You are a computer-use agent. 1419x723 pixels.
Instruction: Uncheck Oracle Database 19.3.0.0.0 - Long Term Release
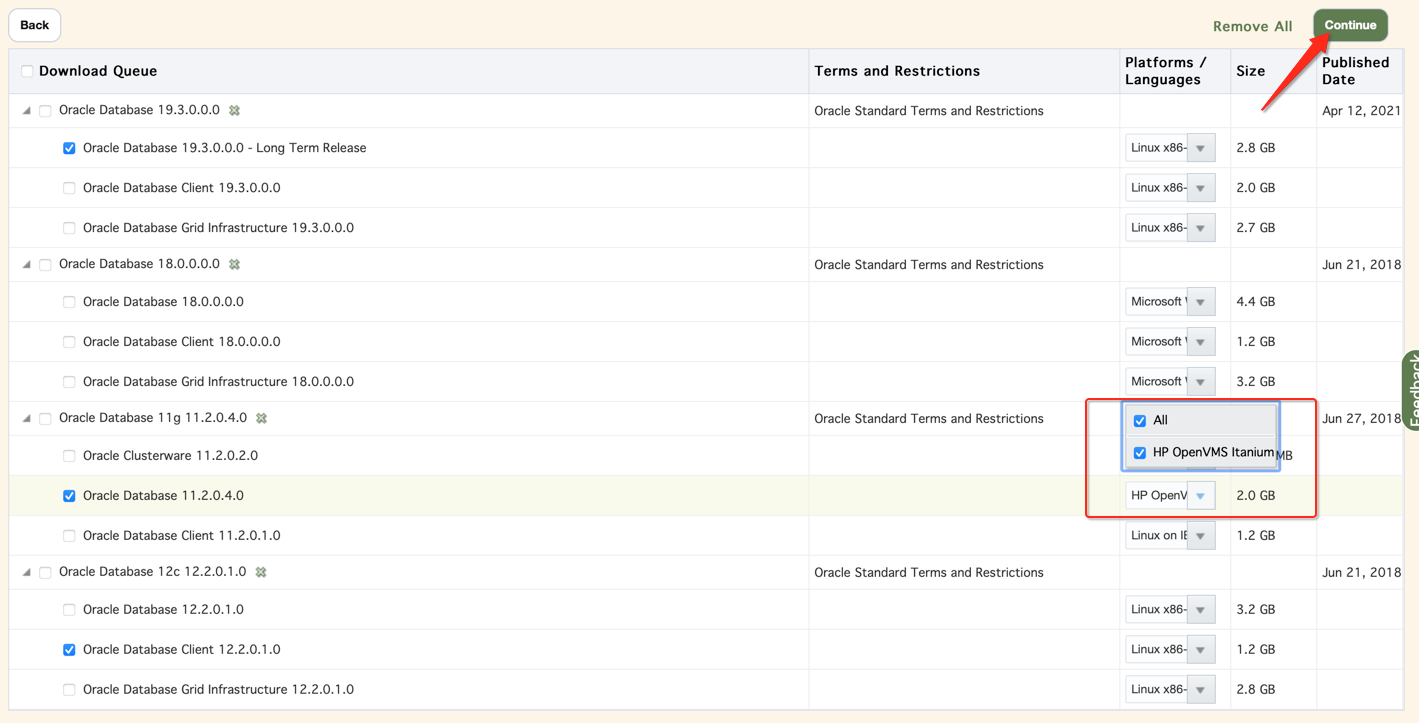pos(69,148)
